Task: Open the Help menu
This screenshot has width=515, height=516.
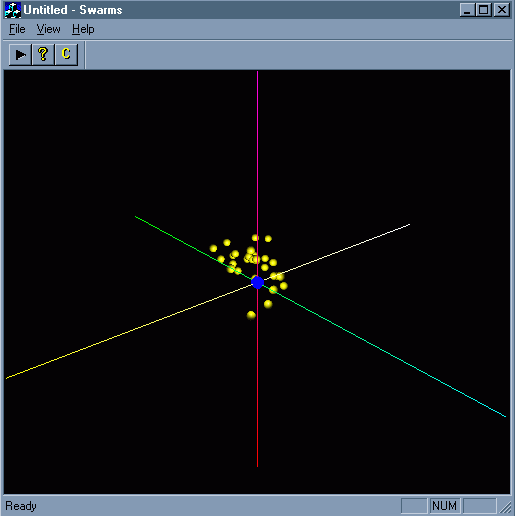Action: (83, 29)
